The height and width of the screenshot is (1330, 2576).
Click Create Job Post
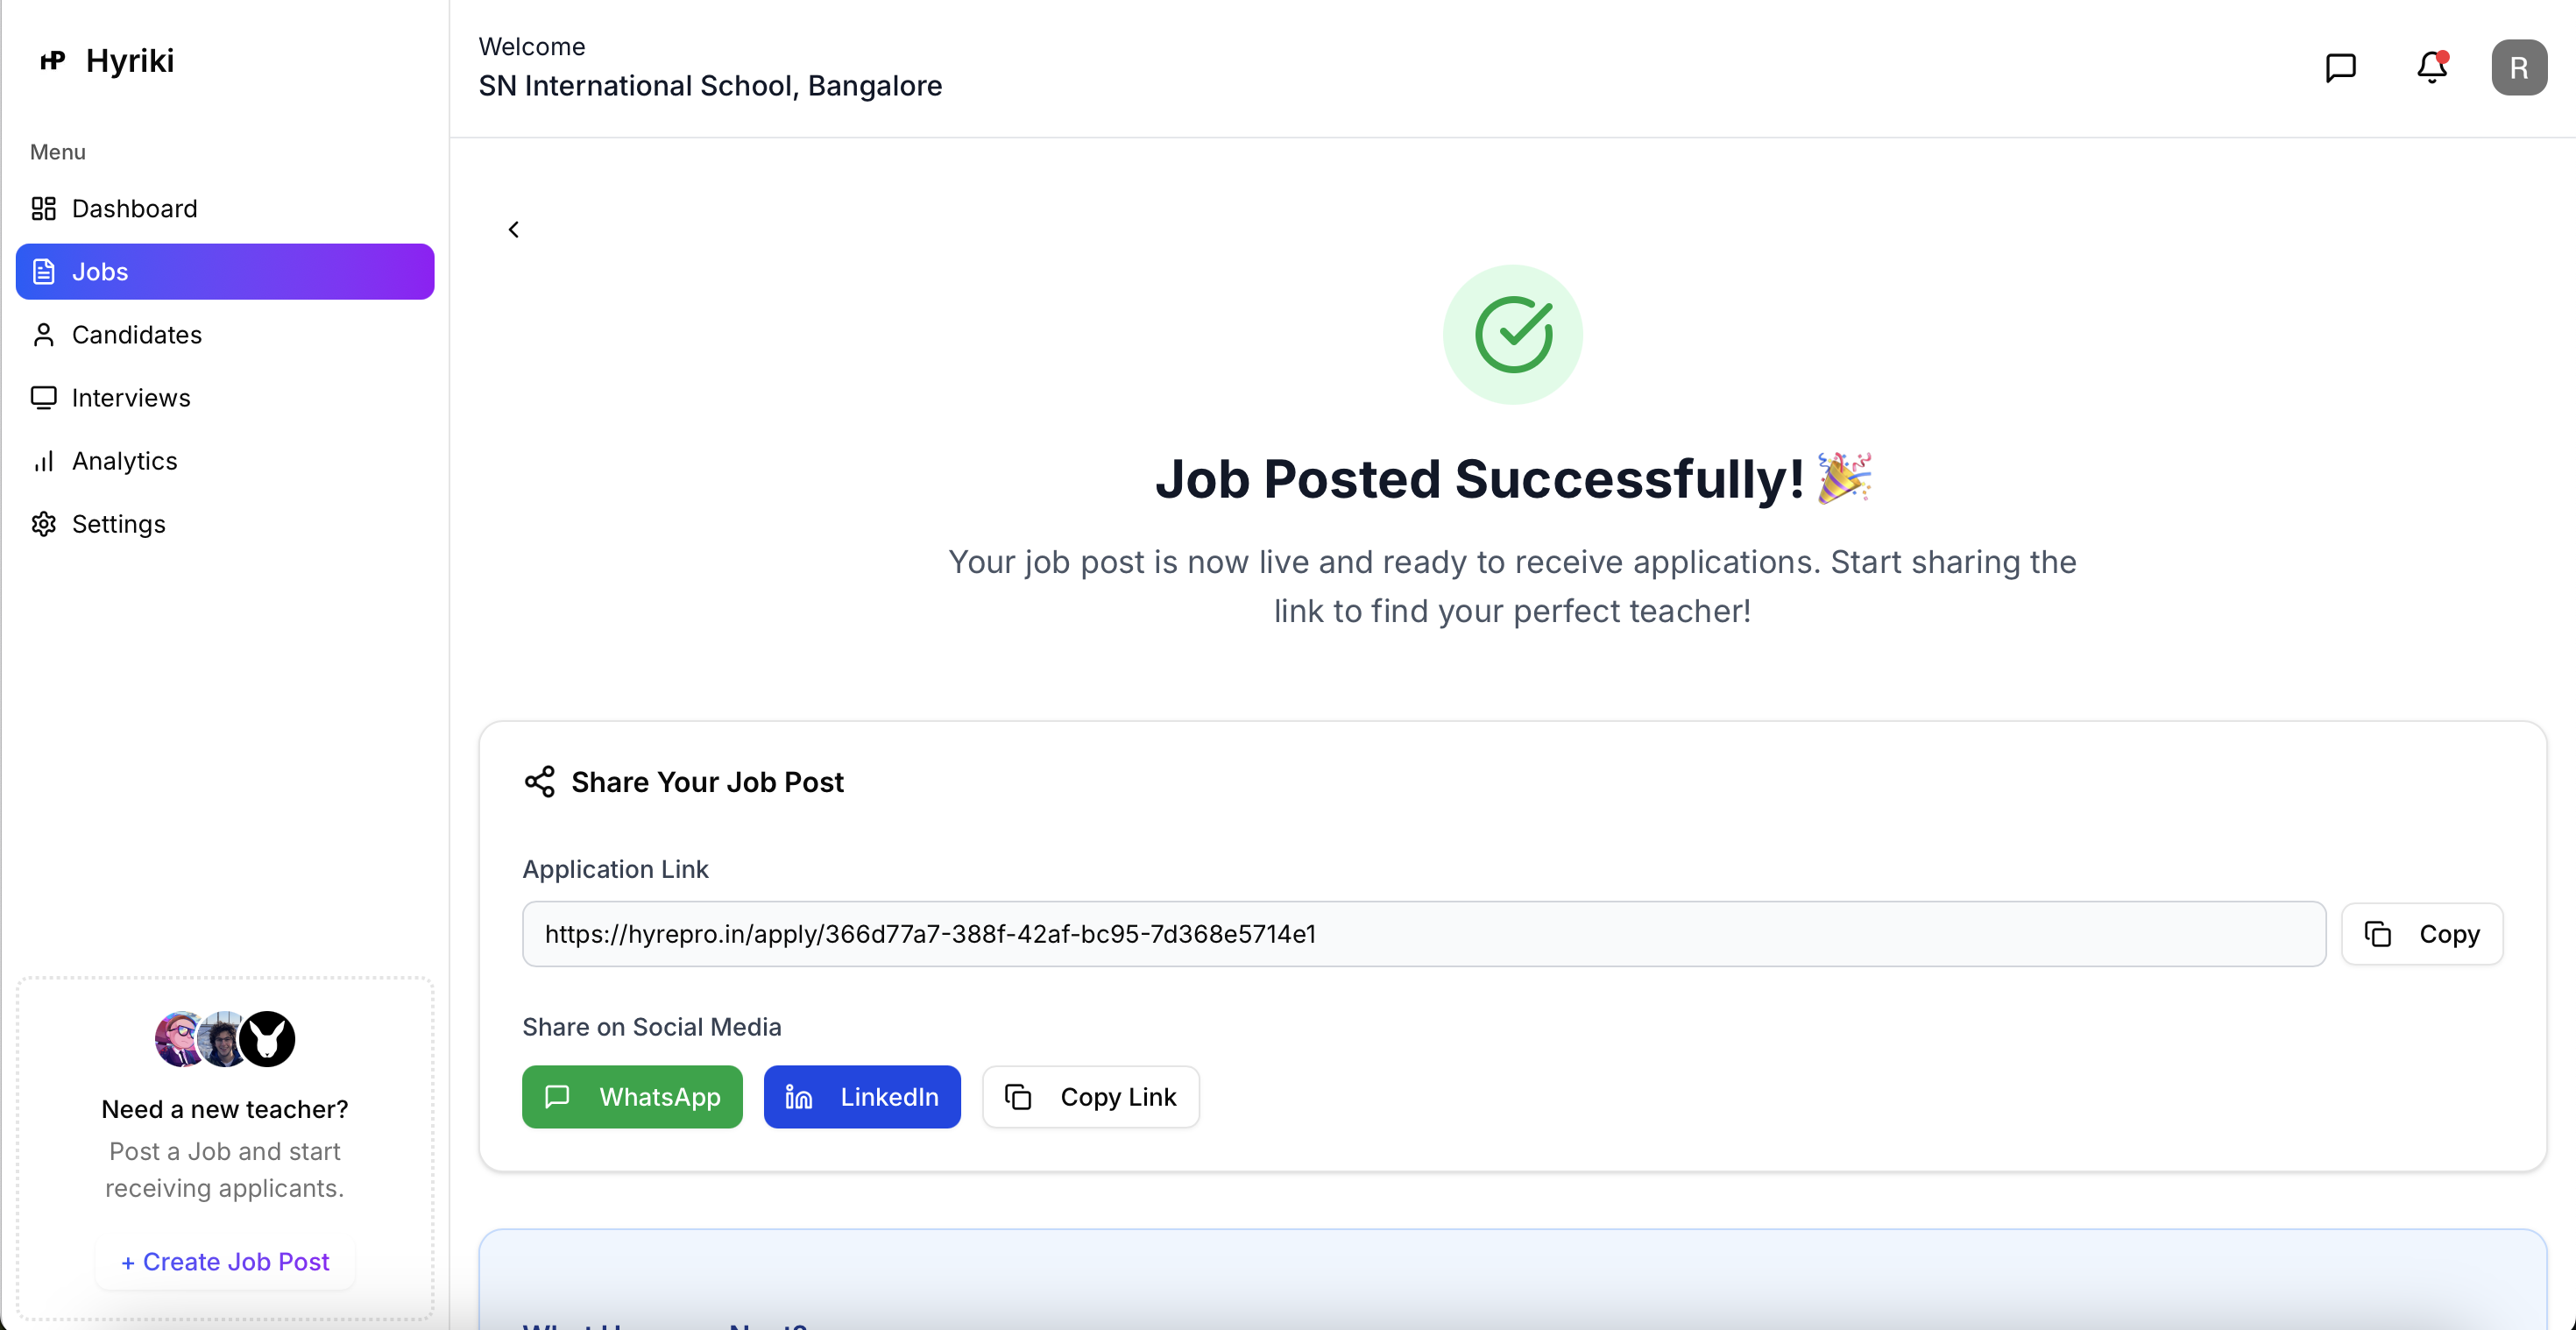coord(223,1261)
